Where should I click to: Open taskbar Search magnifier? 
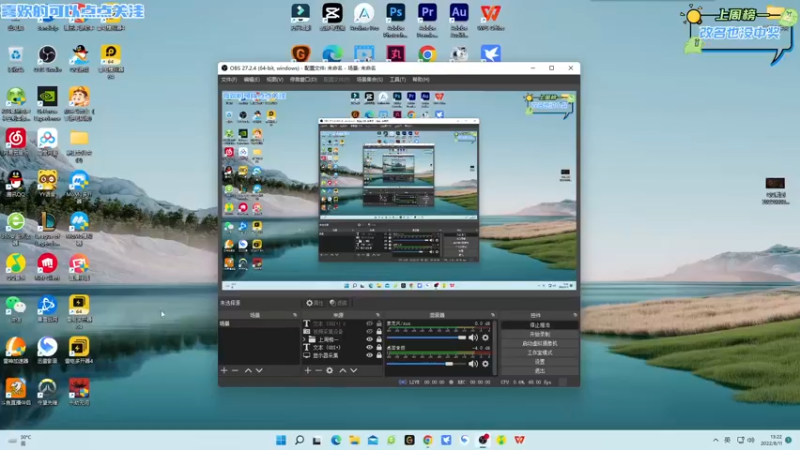coord(299,440)
